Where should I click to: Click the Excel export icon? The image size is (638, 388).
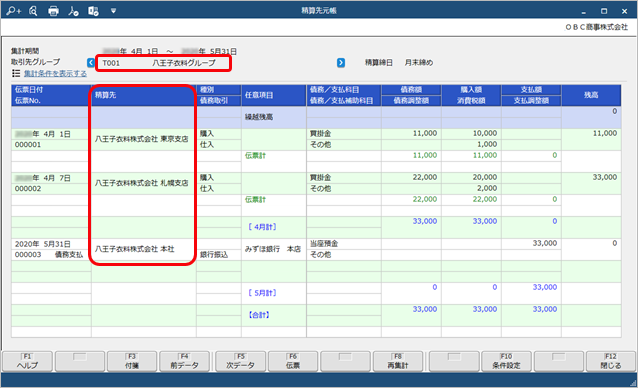[x=93, y=11]
